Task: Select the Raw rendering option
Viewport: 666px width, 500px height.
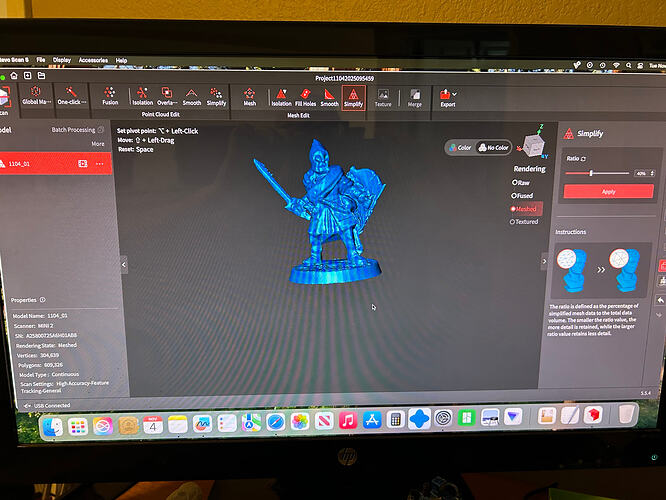Action: coord(521,183)
